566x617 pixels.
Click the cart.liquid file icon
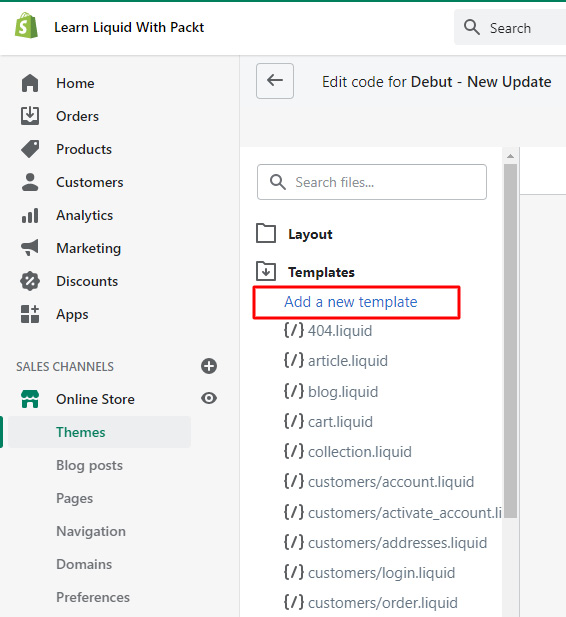click(294, 421)
